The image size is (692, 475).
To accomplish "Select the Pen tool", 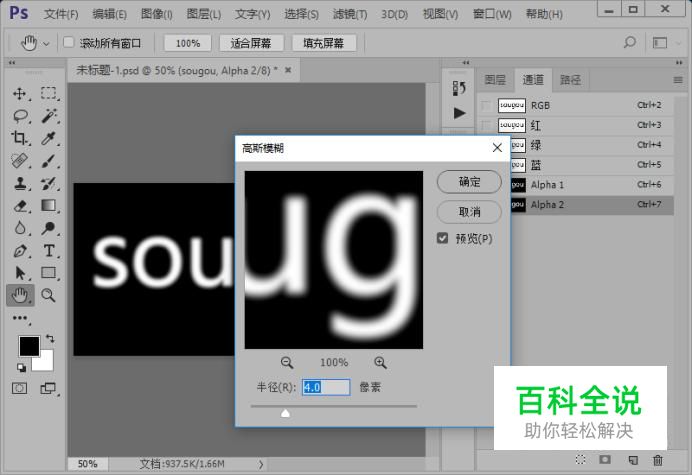I will [x=20, y=251].
